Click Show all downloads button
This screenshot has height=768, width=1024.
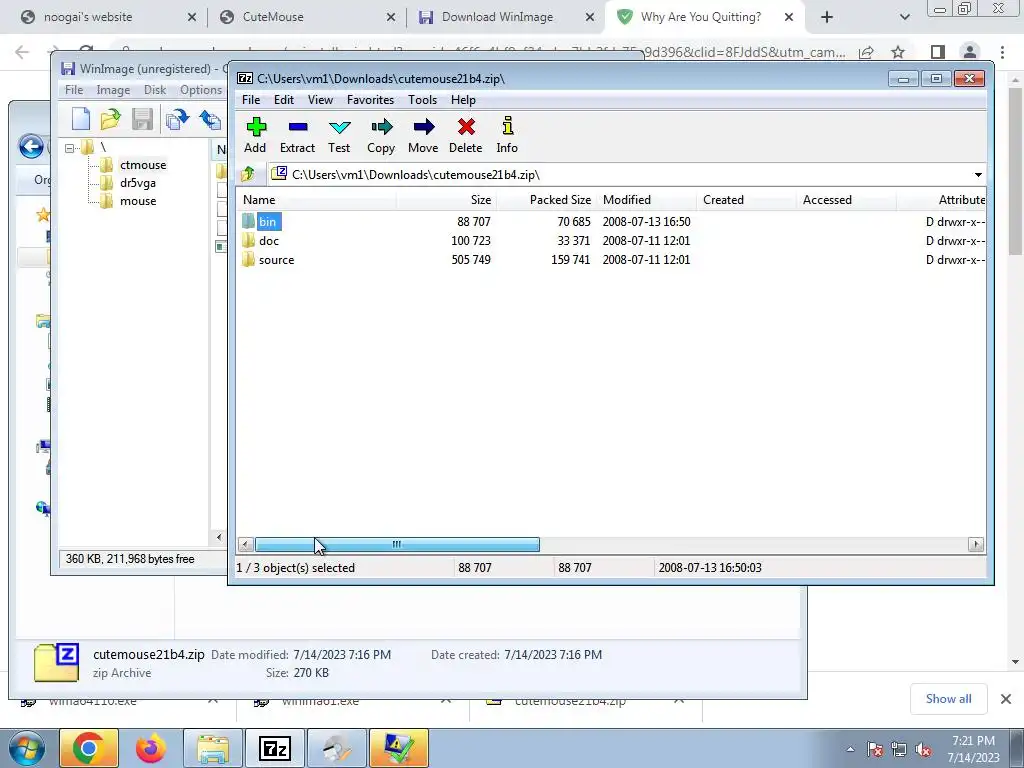tap(948, 699)
